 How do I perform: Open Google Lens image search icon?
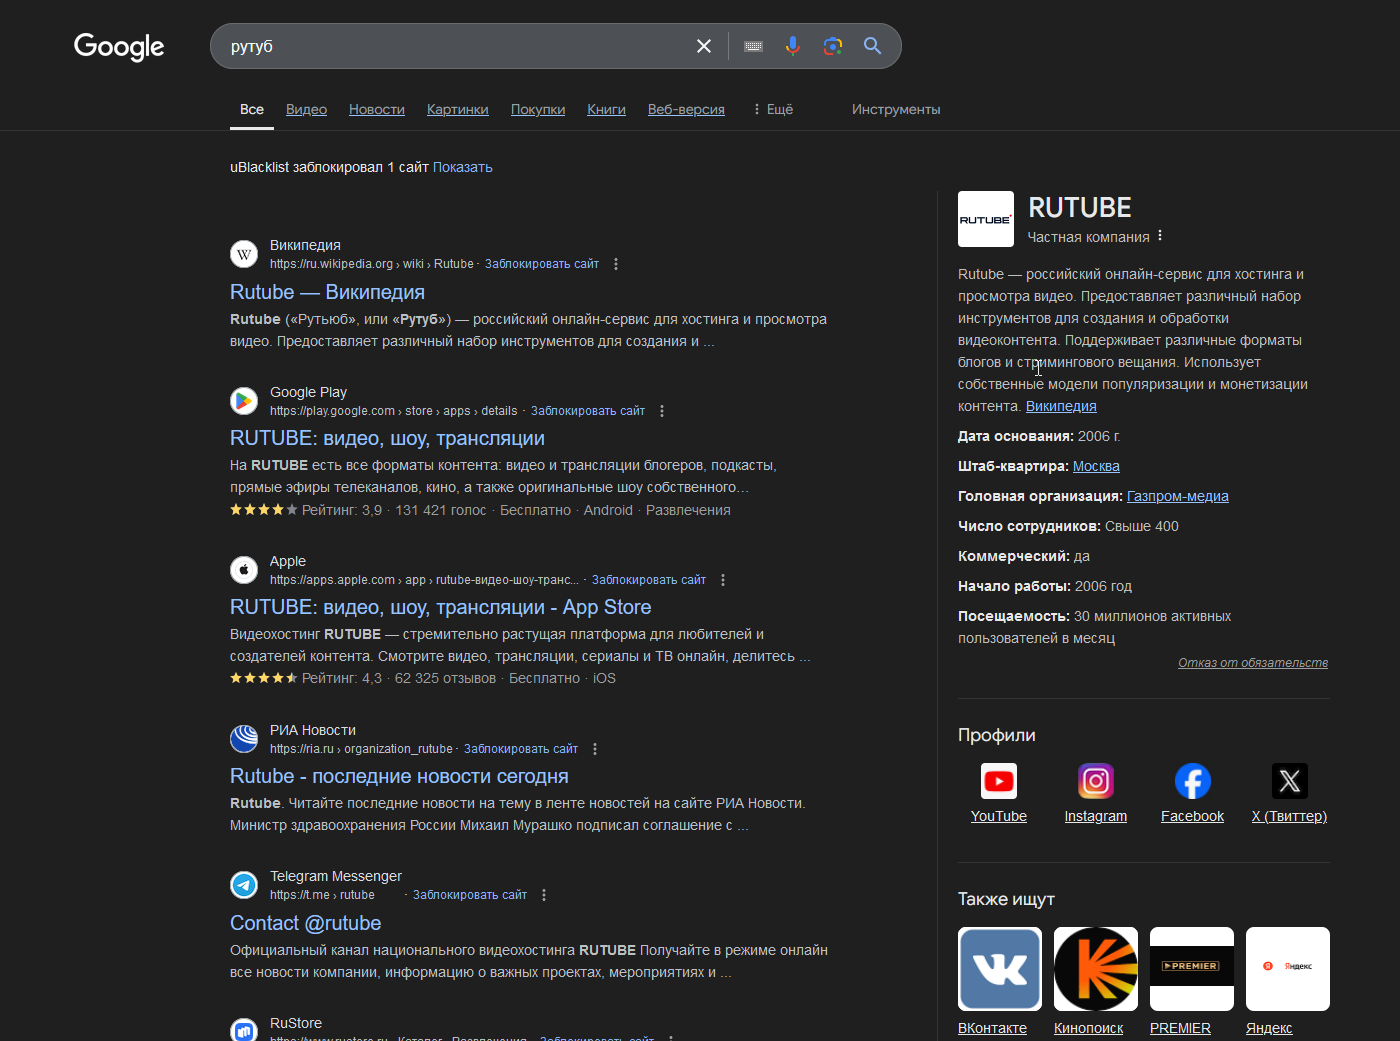coord(833,46)
